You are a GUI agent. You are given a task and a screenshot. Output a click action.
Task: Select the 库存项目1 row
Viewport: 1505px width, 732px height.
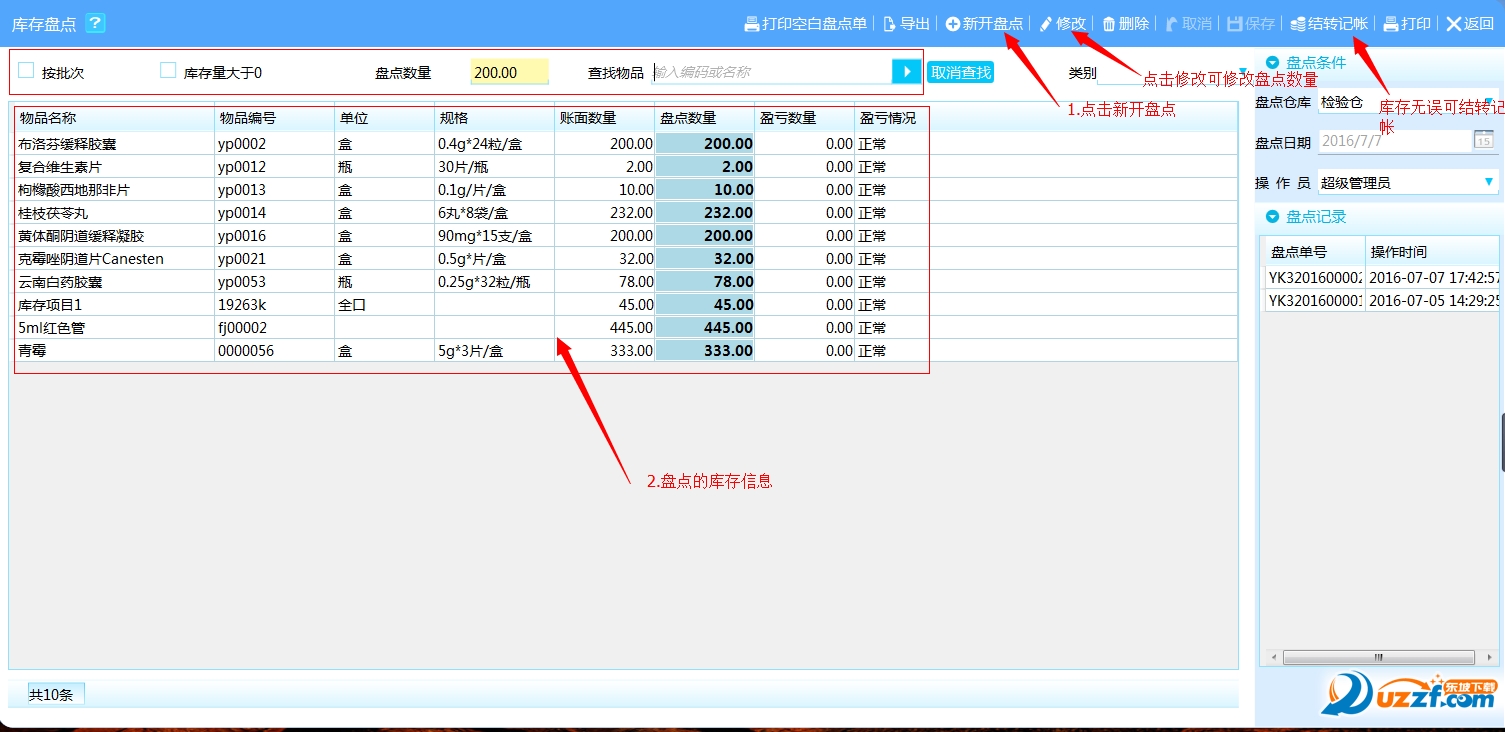(x=625, y=305)
